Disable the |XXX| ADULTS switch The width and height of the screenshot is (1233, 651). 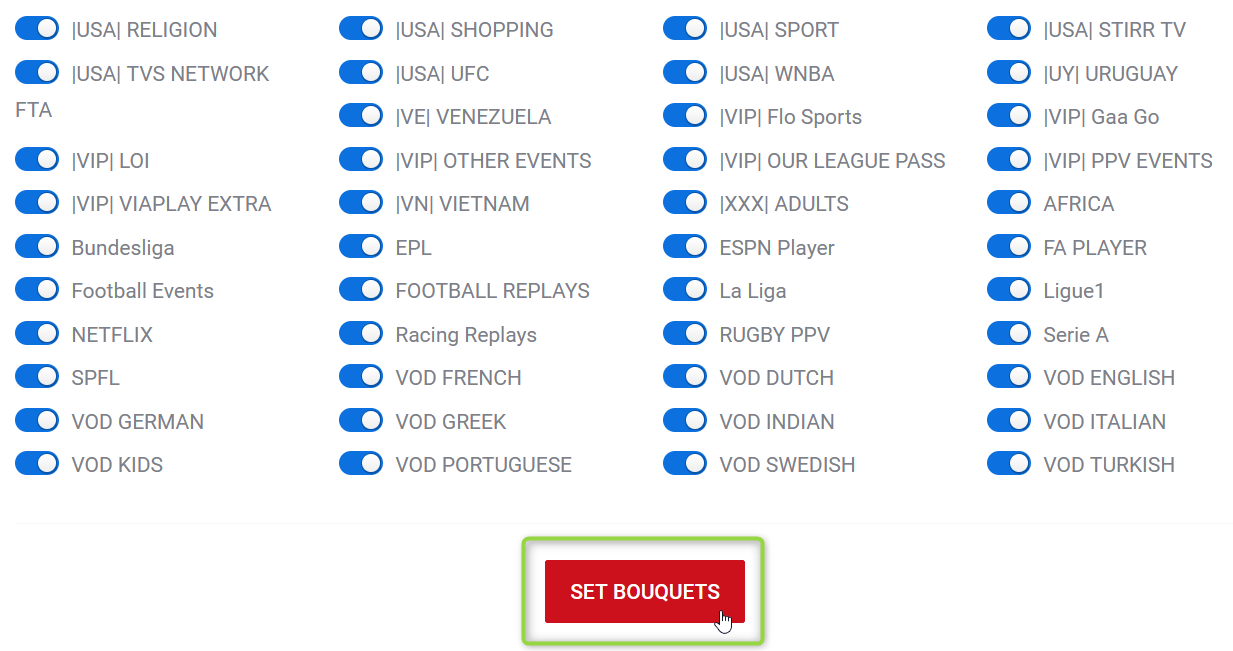point(685,203)
